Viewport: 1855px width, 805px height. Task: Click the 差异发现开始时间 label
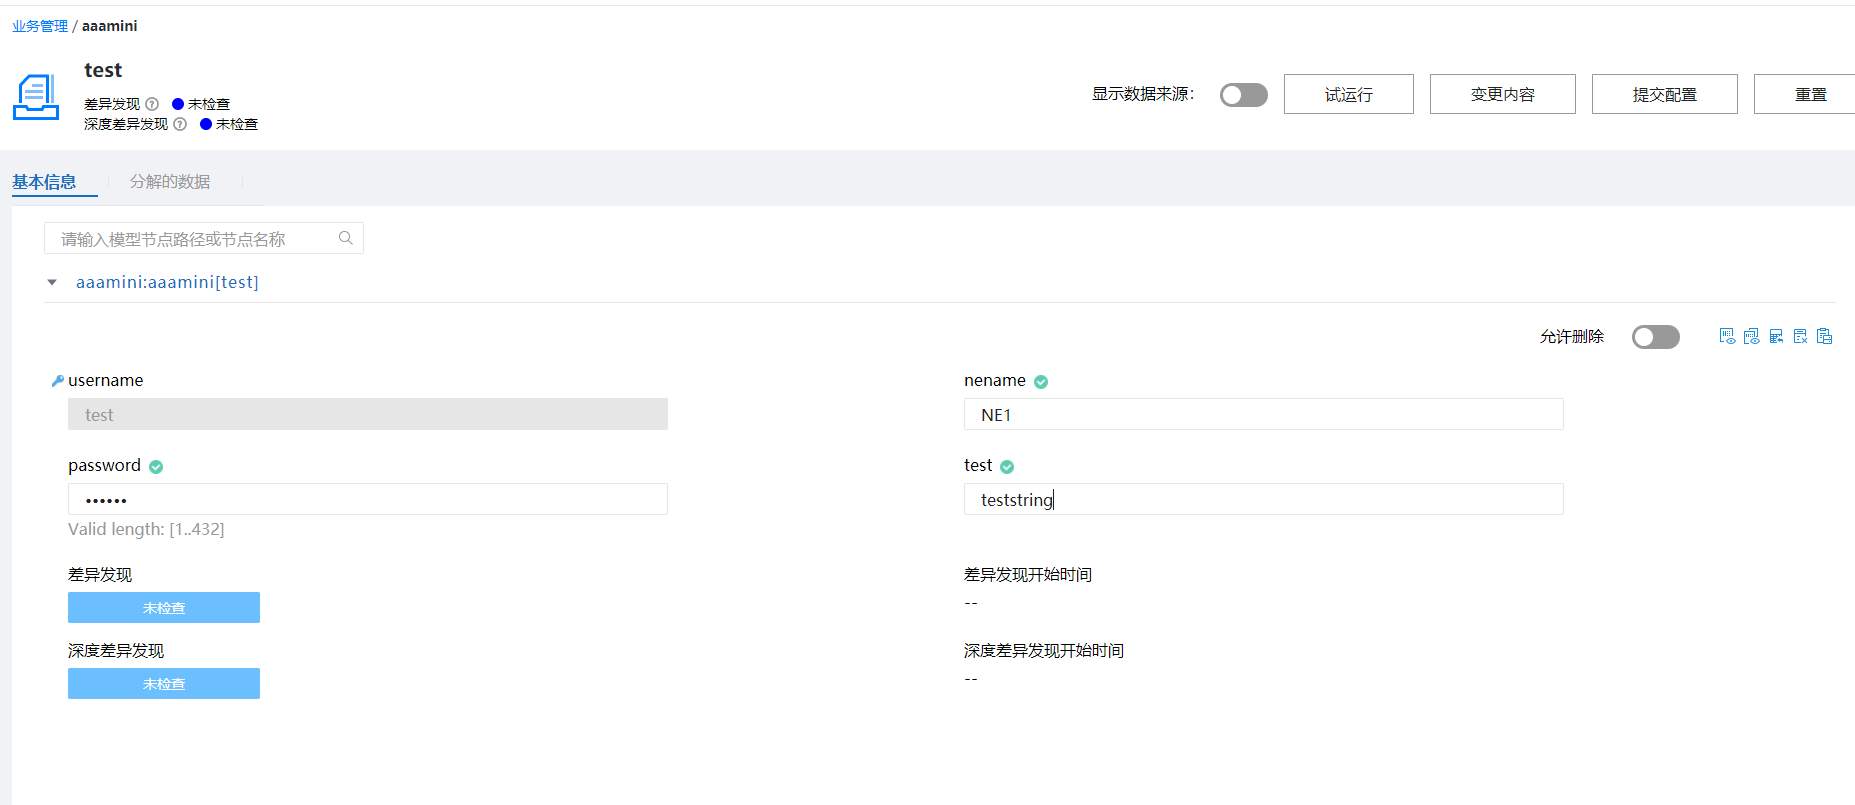[x=1028, y=574]
